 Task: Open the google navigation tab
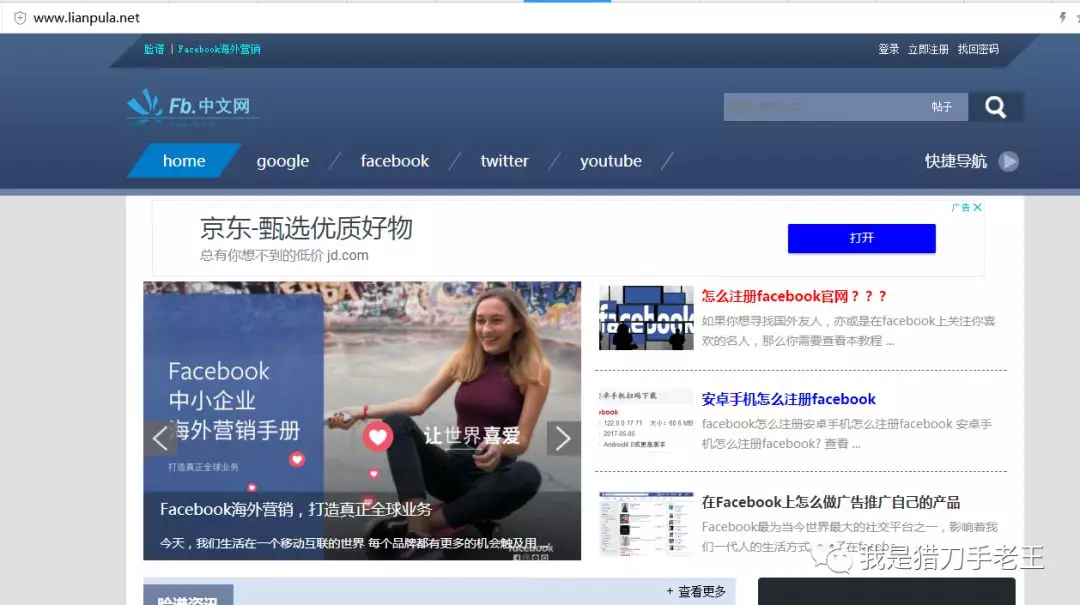(x=282, y=161)
